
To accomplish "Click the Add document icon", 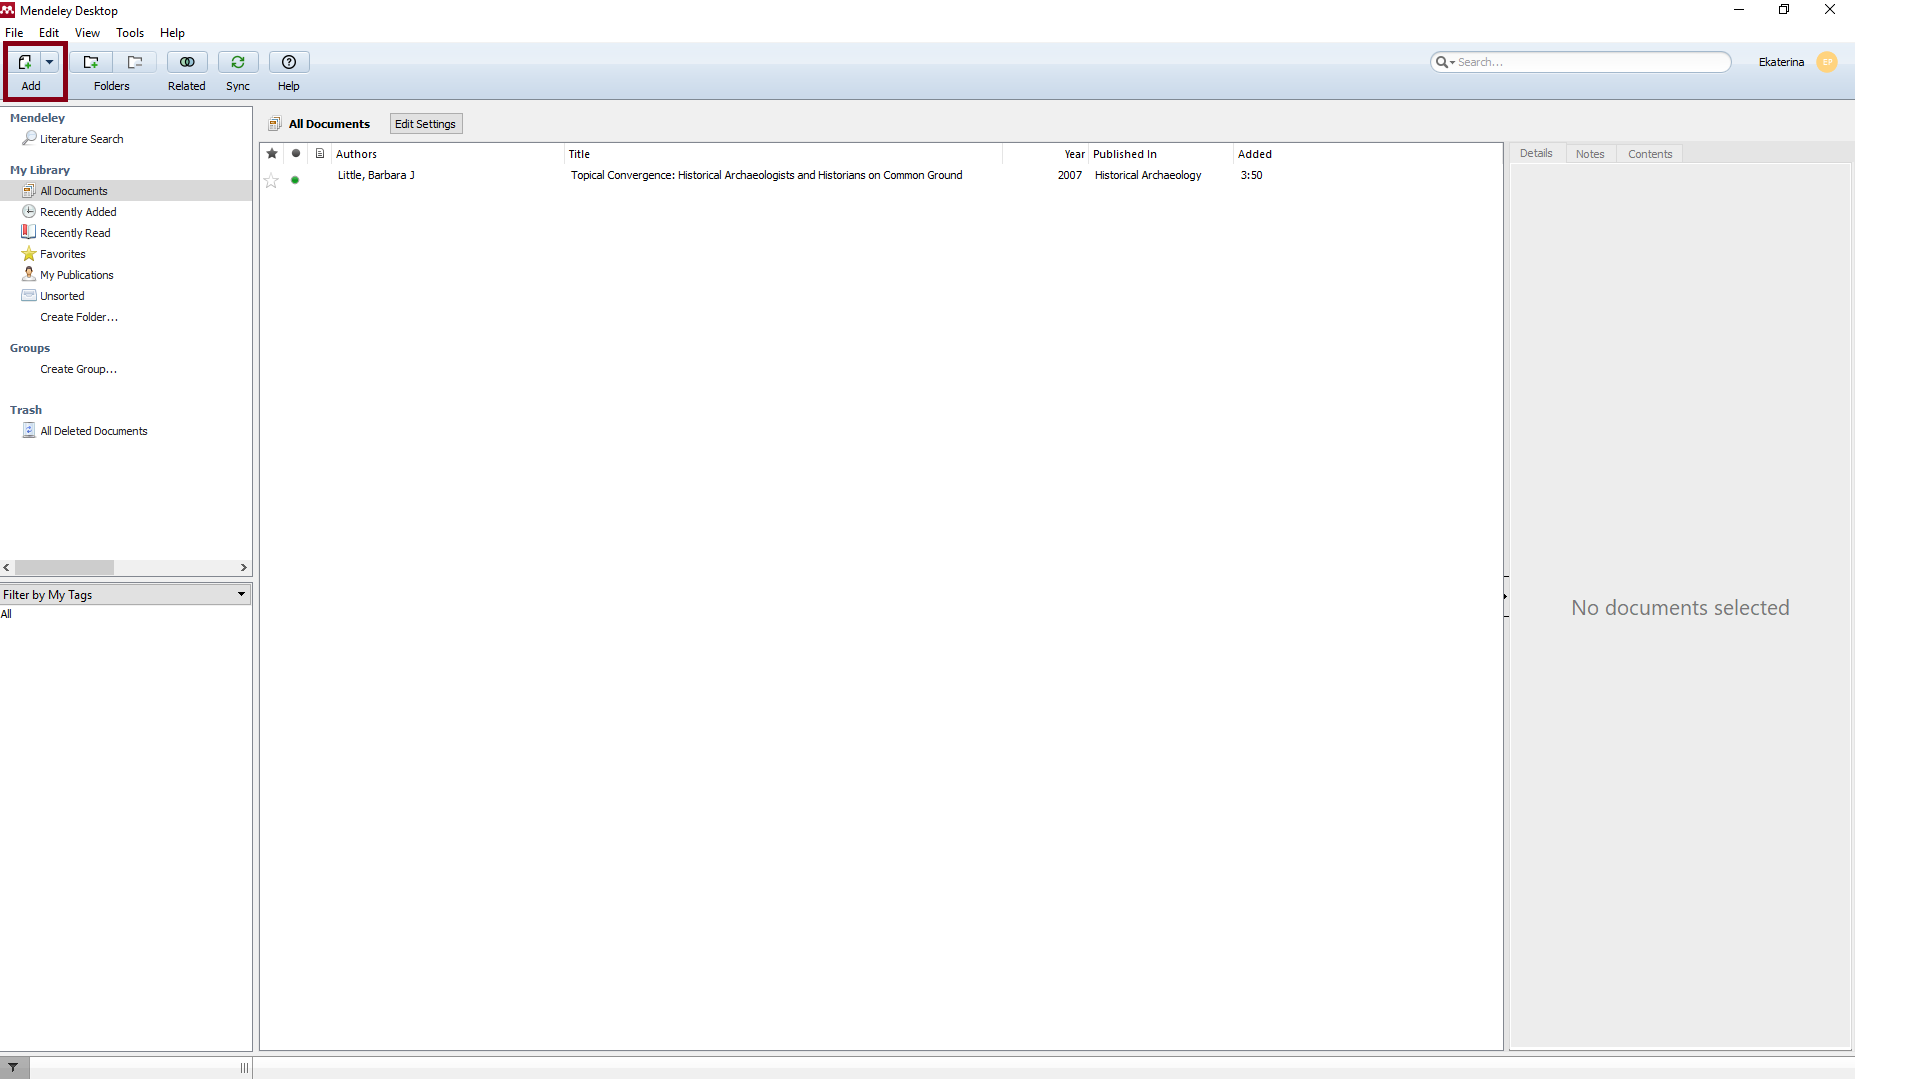I will (25, 62).
